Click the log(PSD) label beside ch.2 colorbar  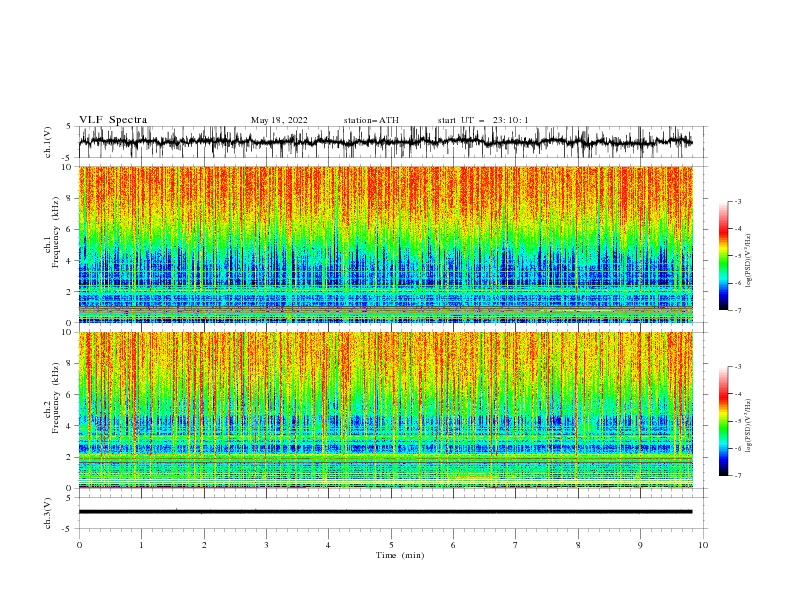(749, 425)
